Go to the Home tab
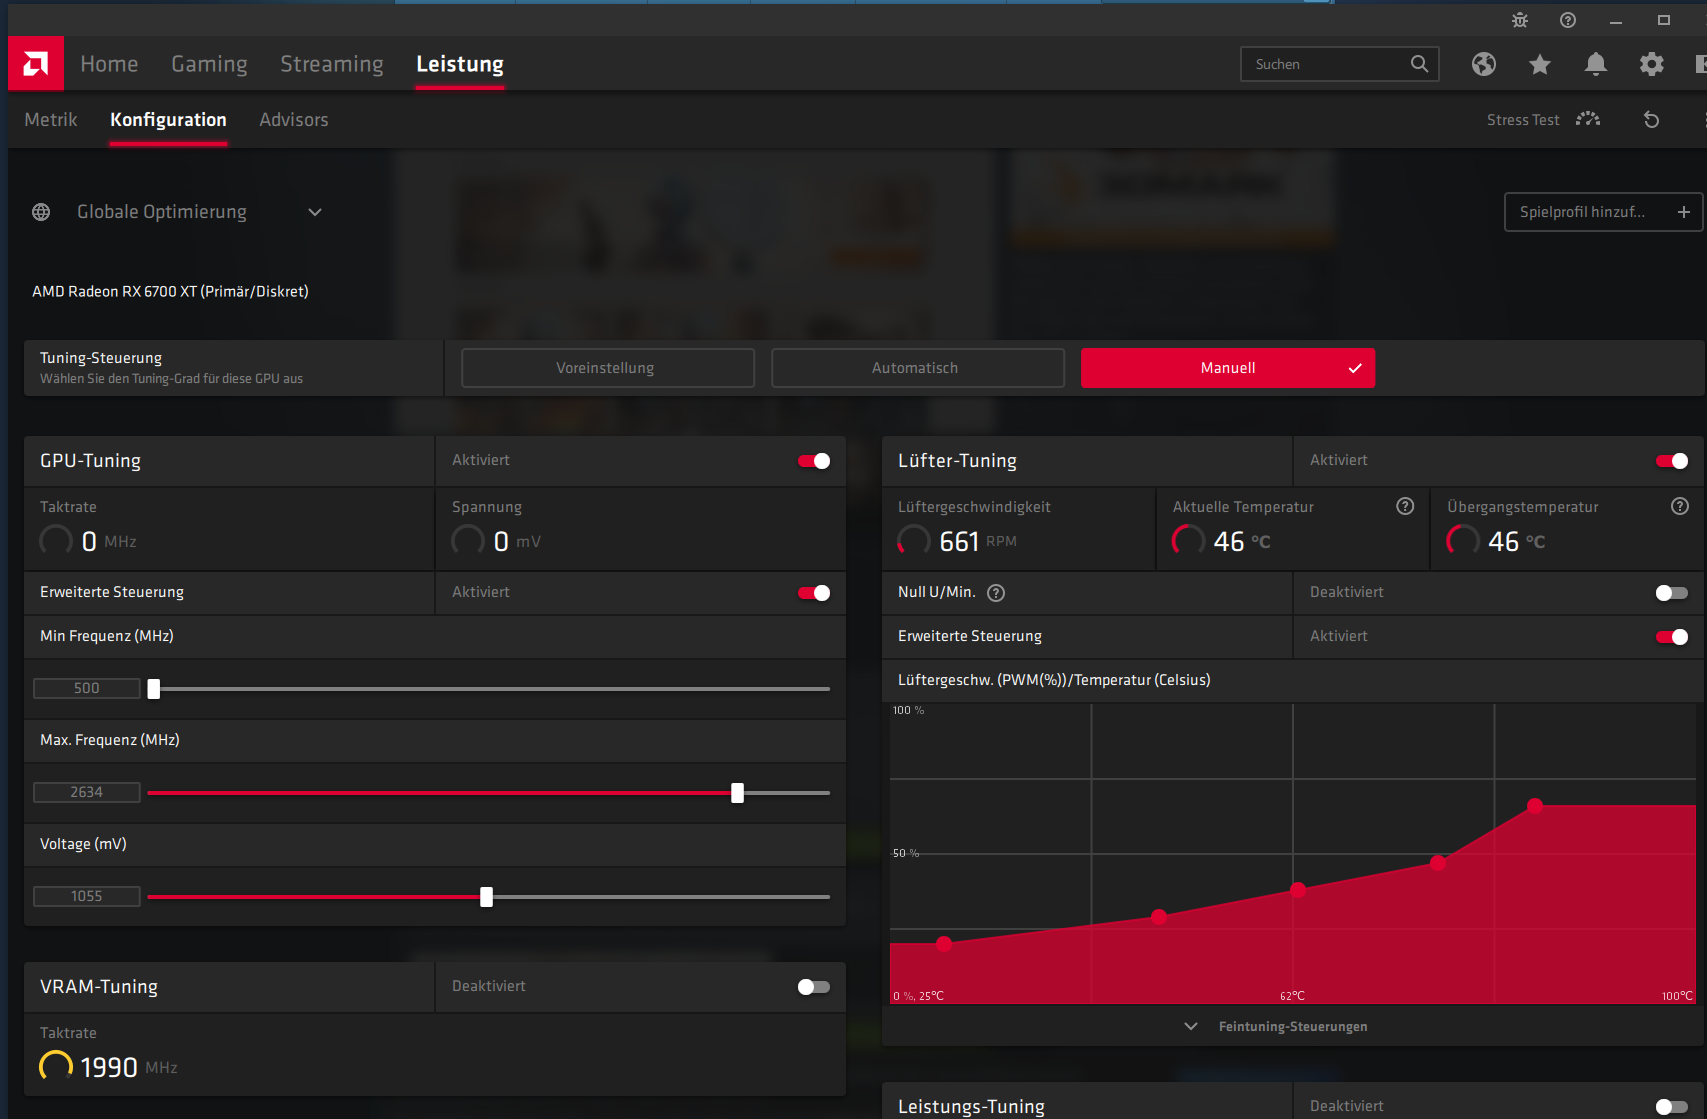This screenshot has height=1119, width=1707. pyautogui.click(x=109, y=64)
